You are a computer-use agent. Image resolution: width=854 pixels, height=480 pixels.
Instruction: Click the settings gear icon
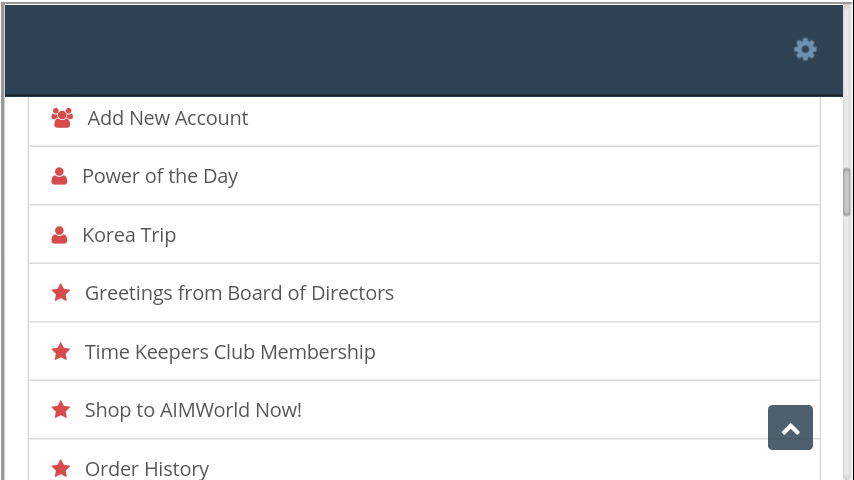pos(805,49)
